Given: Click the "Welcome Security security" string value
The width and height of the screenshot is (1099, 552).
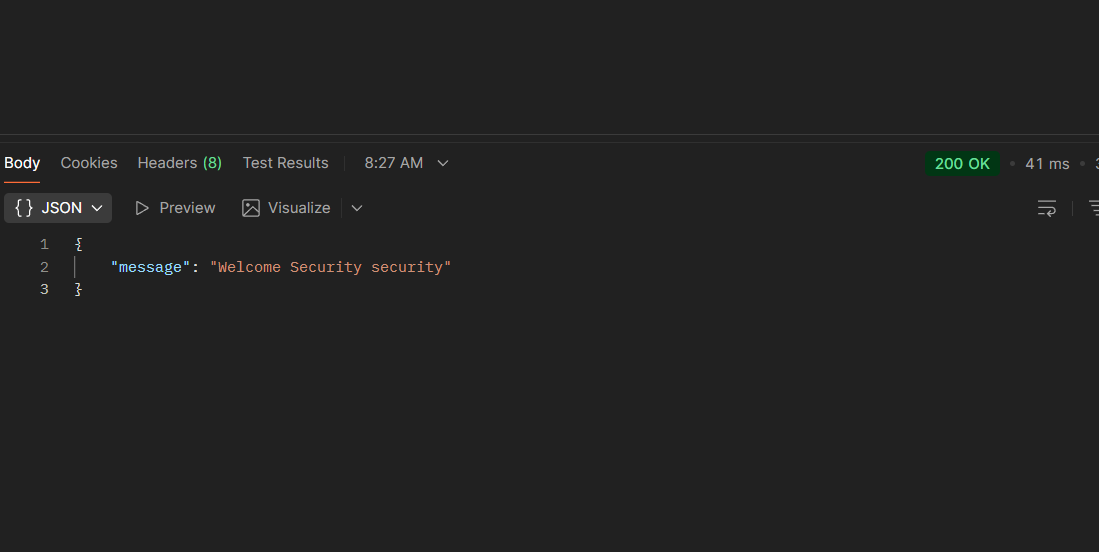Looking at the screenshot, I should (330, 267).
